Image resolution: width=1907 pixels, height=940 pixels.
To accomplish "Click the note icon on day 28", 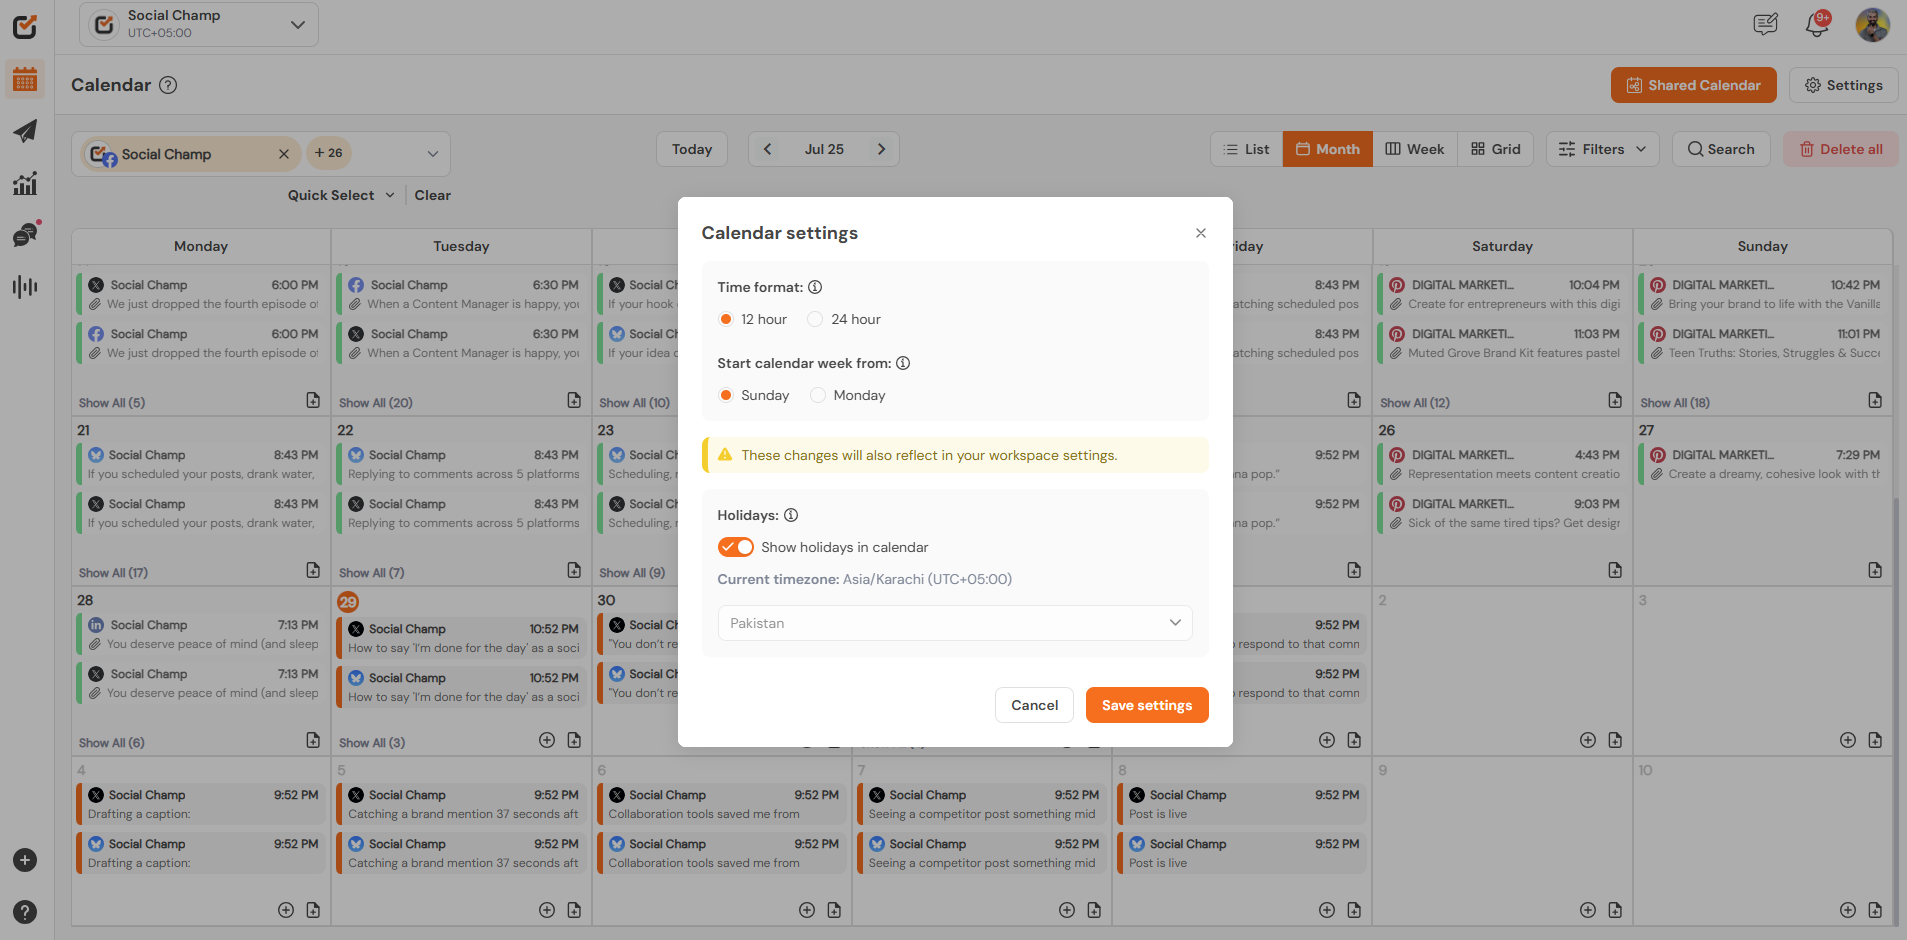I will [x=313, y=740].
